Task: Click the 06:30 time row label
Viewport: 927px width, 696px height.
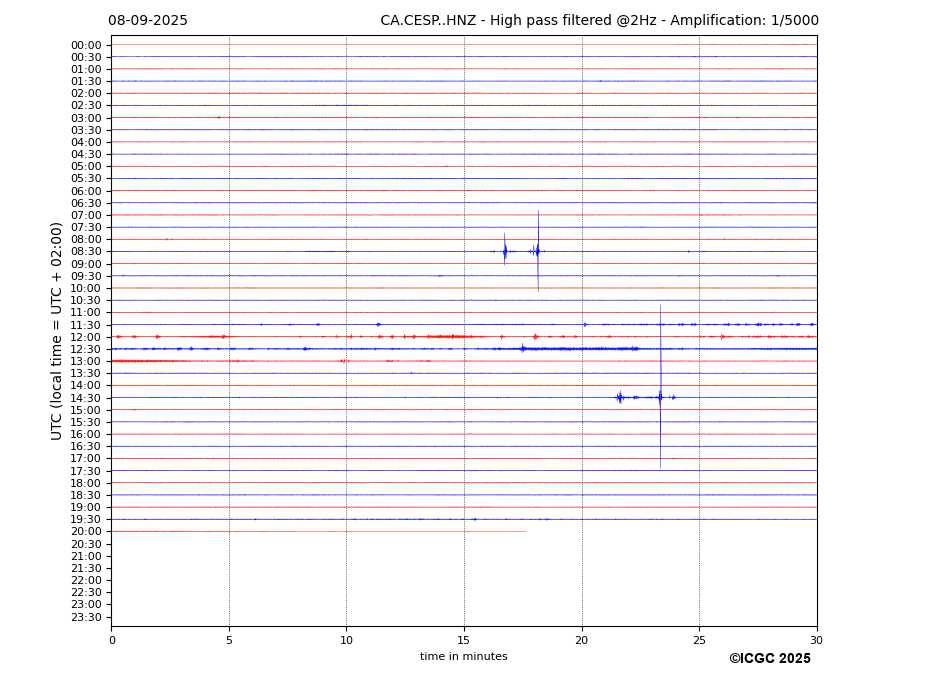Action: (x=86, y=203)
